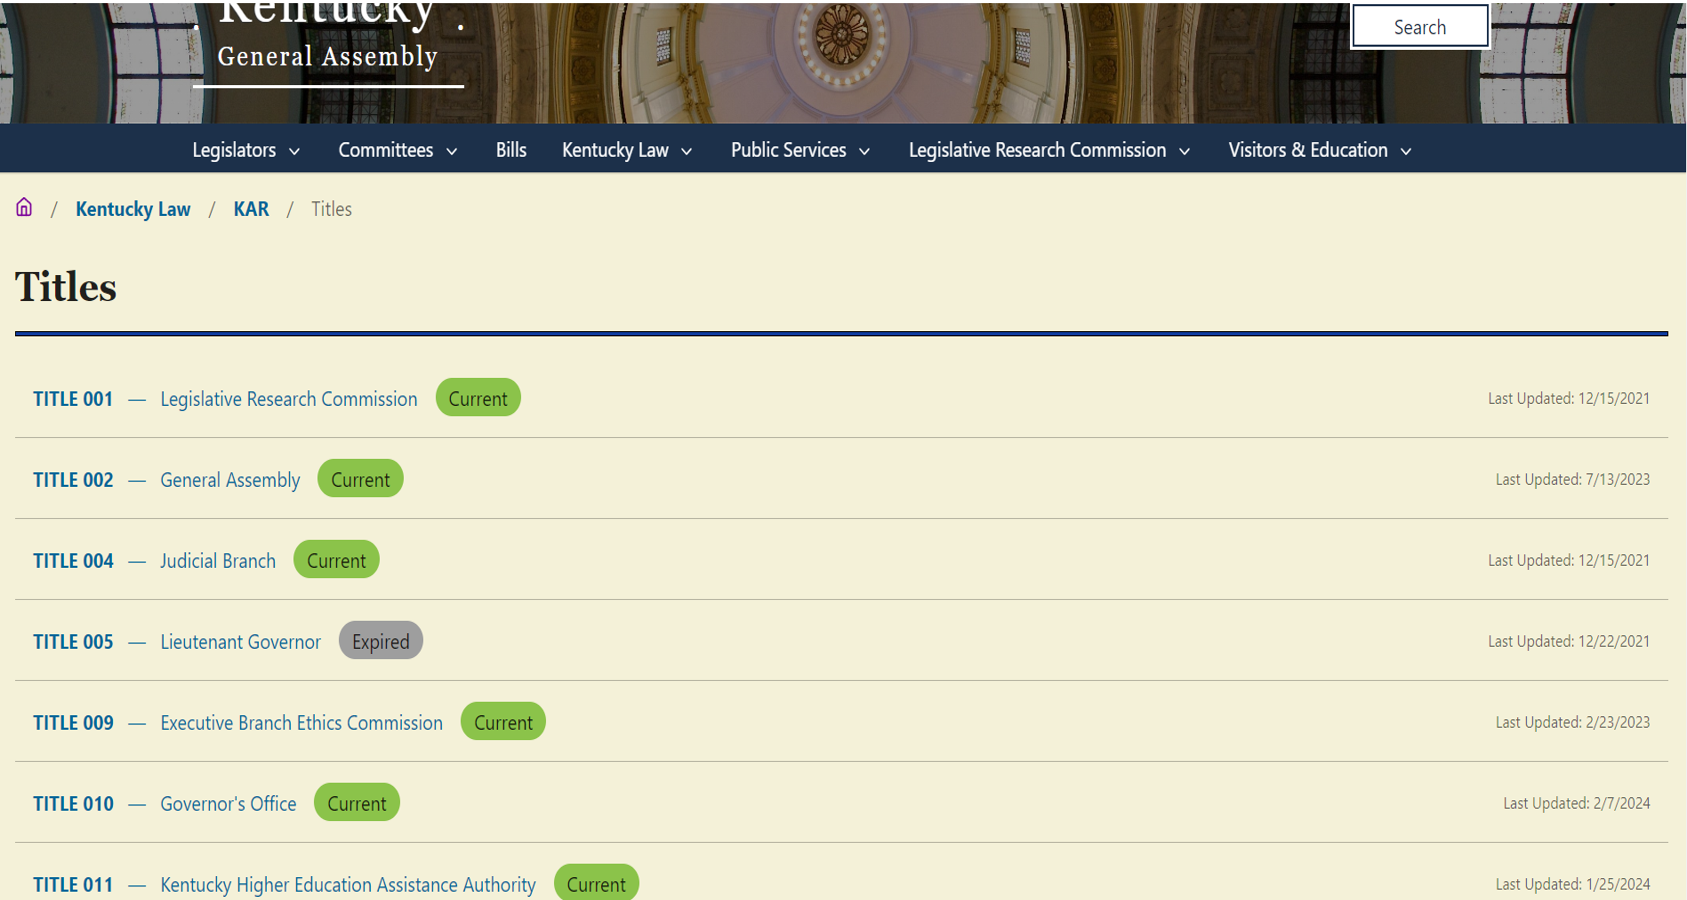
Task: Open the Kentucky Law breadcrumb link
Action: tap(132, 209)
